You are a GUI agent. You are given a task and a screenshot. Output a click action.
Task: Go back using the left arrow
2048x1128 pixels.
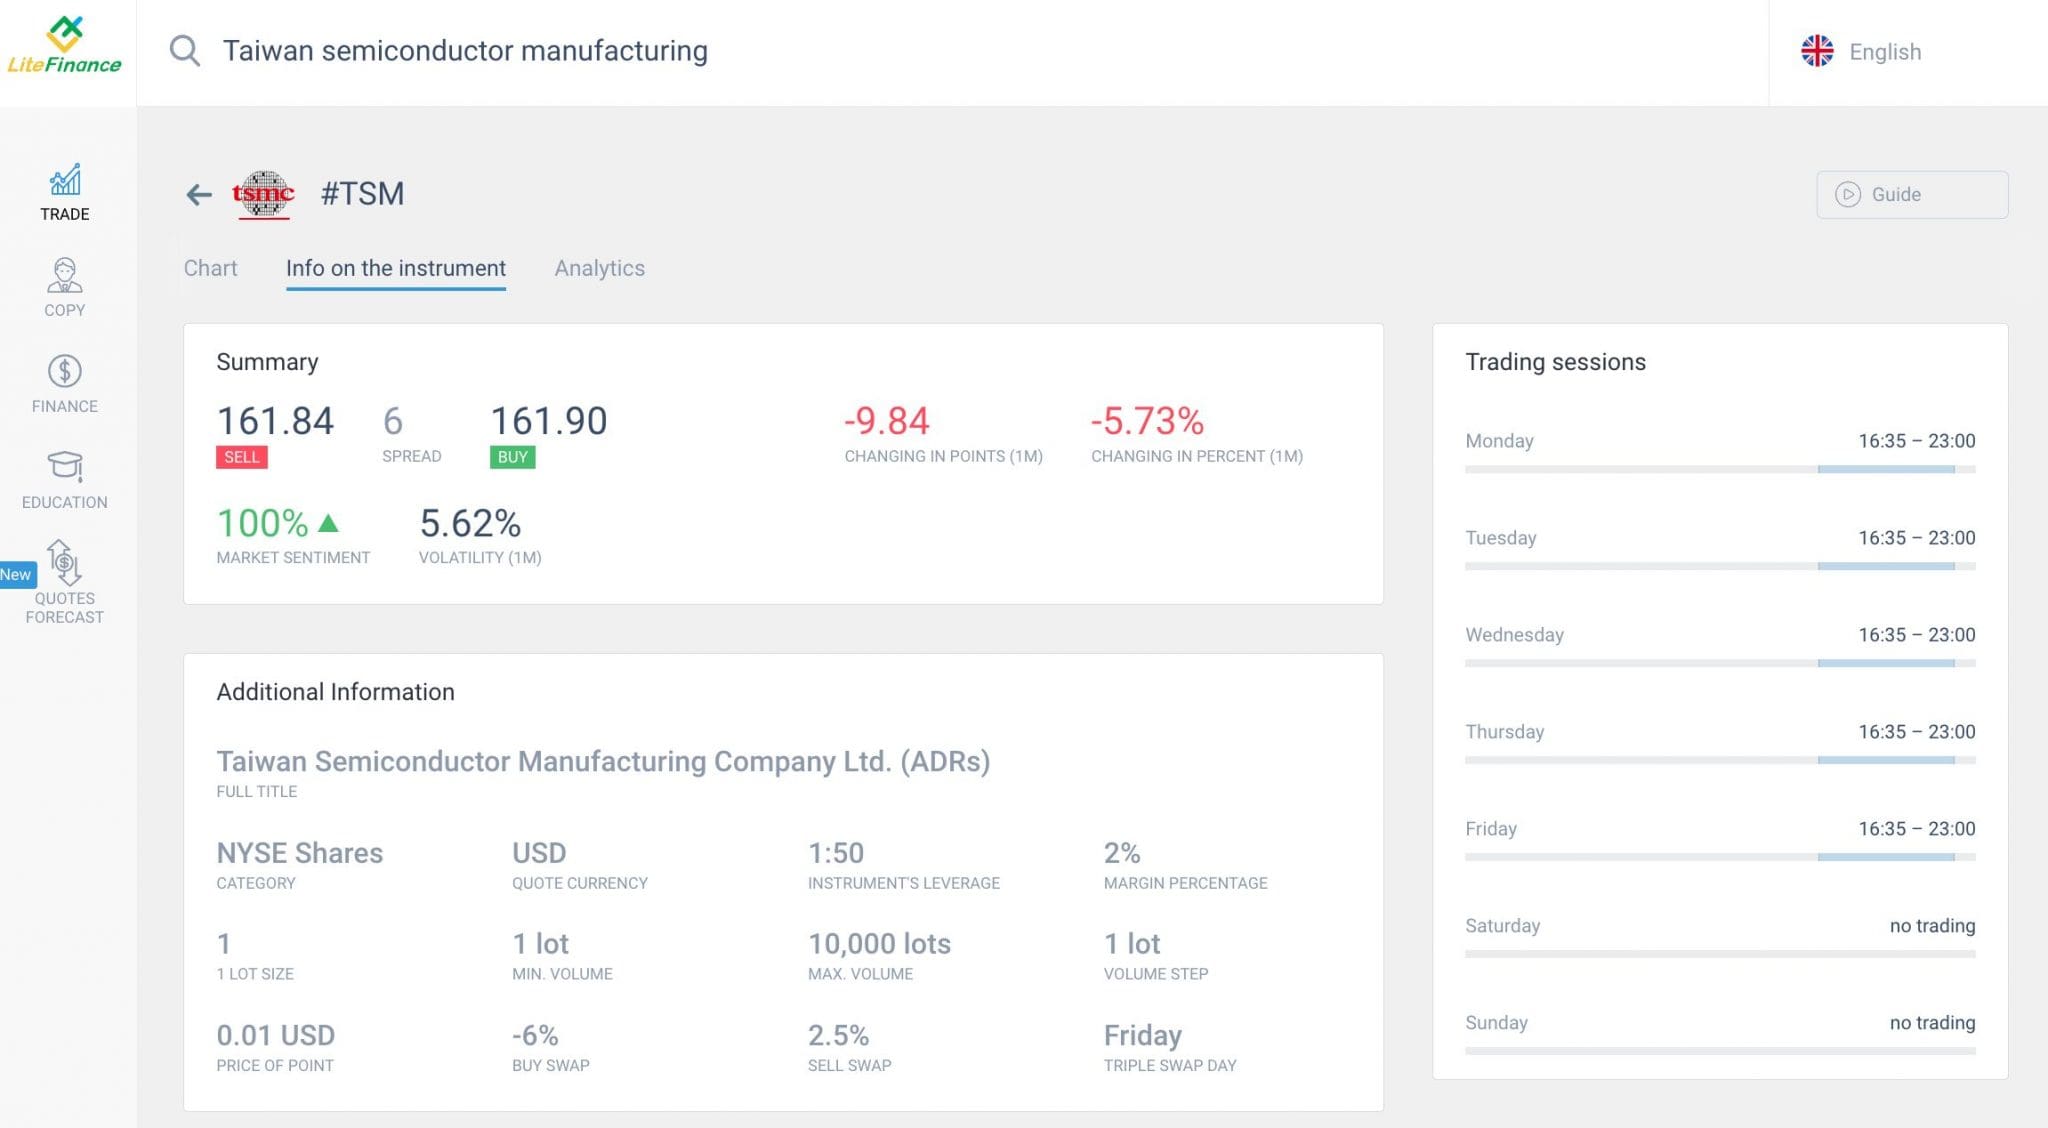(199, 194)
